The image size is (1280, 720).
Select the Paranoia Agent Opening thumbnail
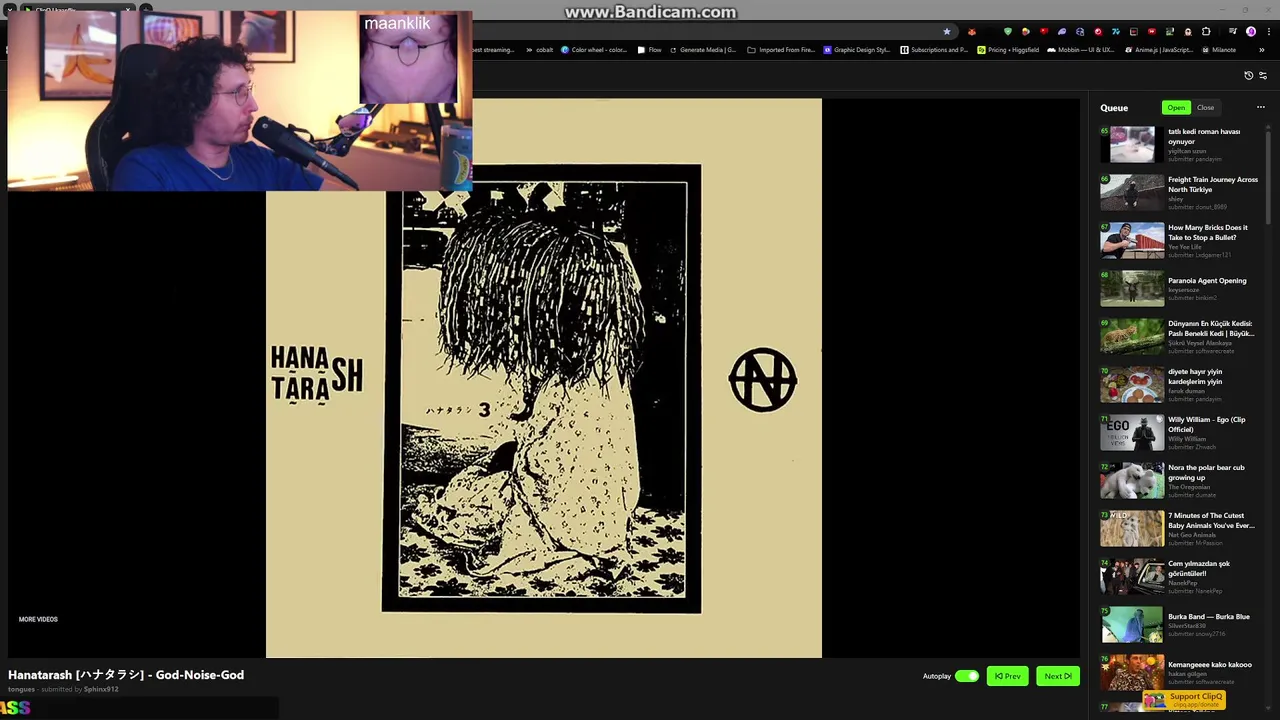pos(1132,288)
